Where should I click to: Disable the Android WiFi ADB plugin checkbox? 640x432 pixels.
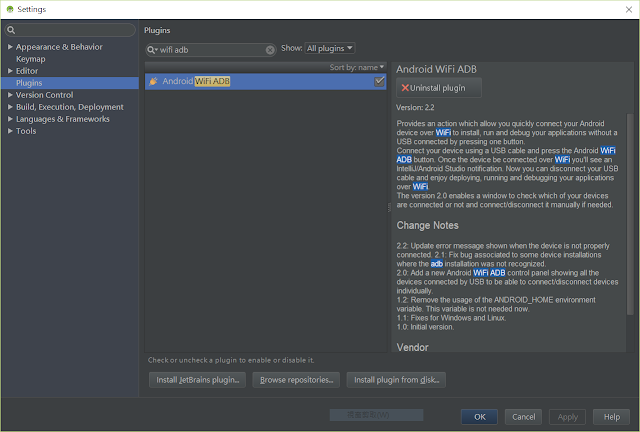point(379,81)
